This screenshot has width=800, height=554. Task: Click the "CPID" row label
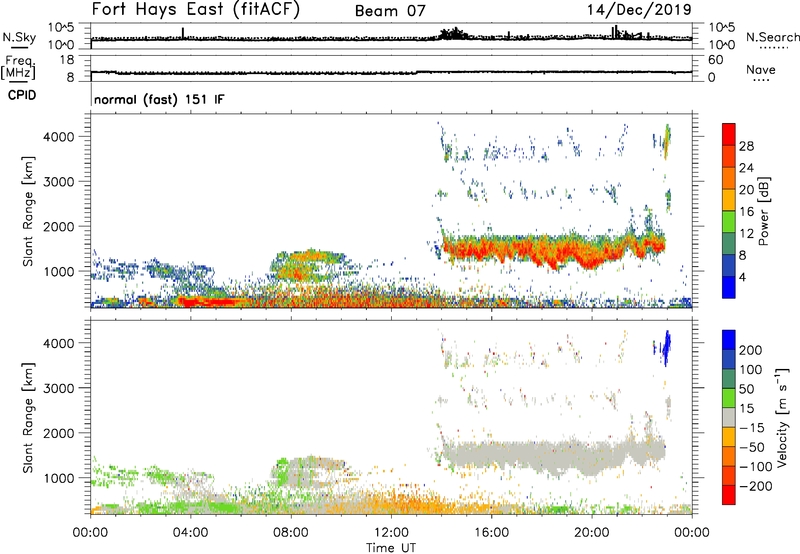(22, 95)
